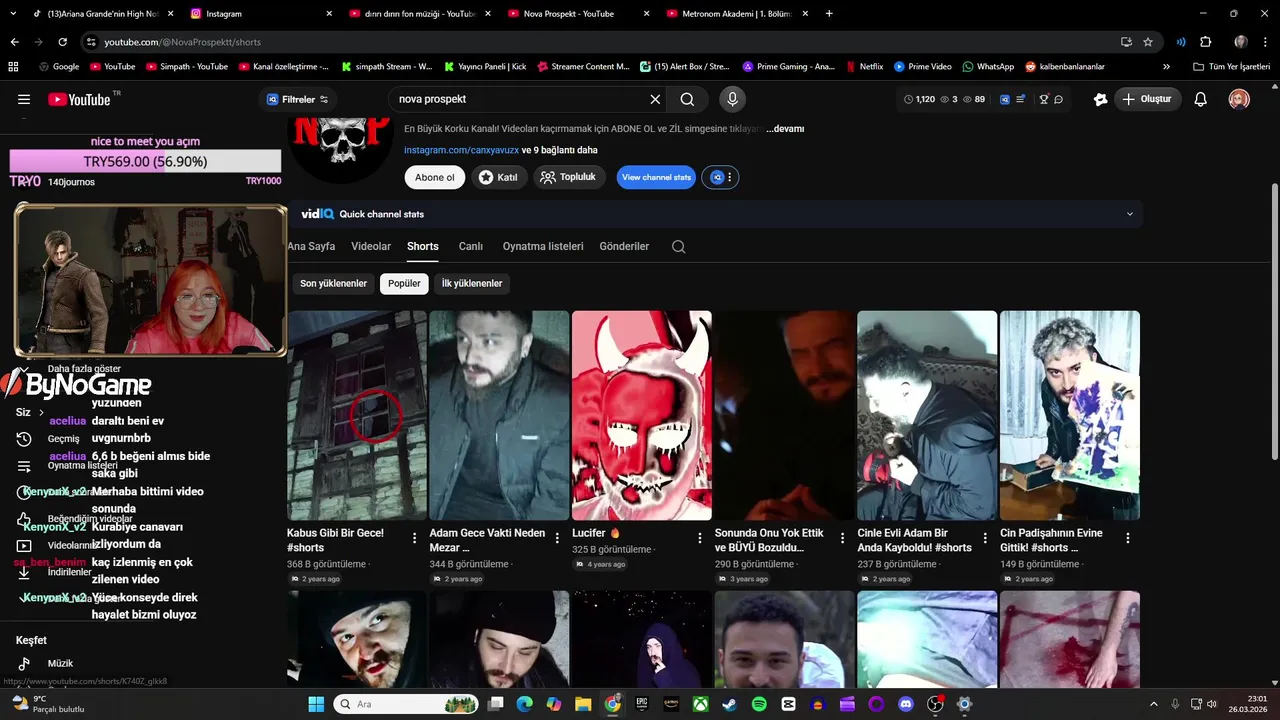Launch Epic Games from the taskbar
Screen dimensions: 1280x720
pos(641,704)
